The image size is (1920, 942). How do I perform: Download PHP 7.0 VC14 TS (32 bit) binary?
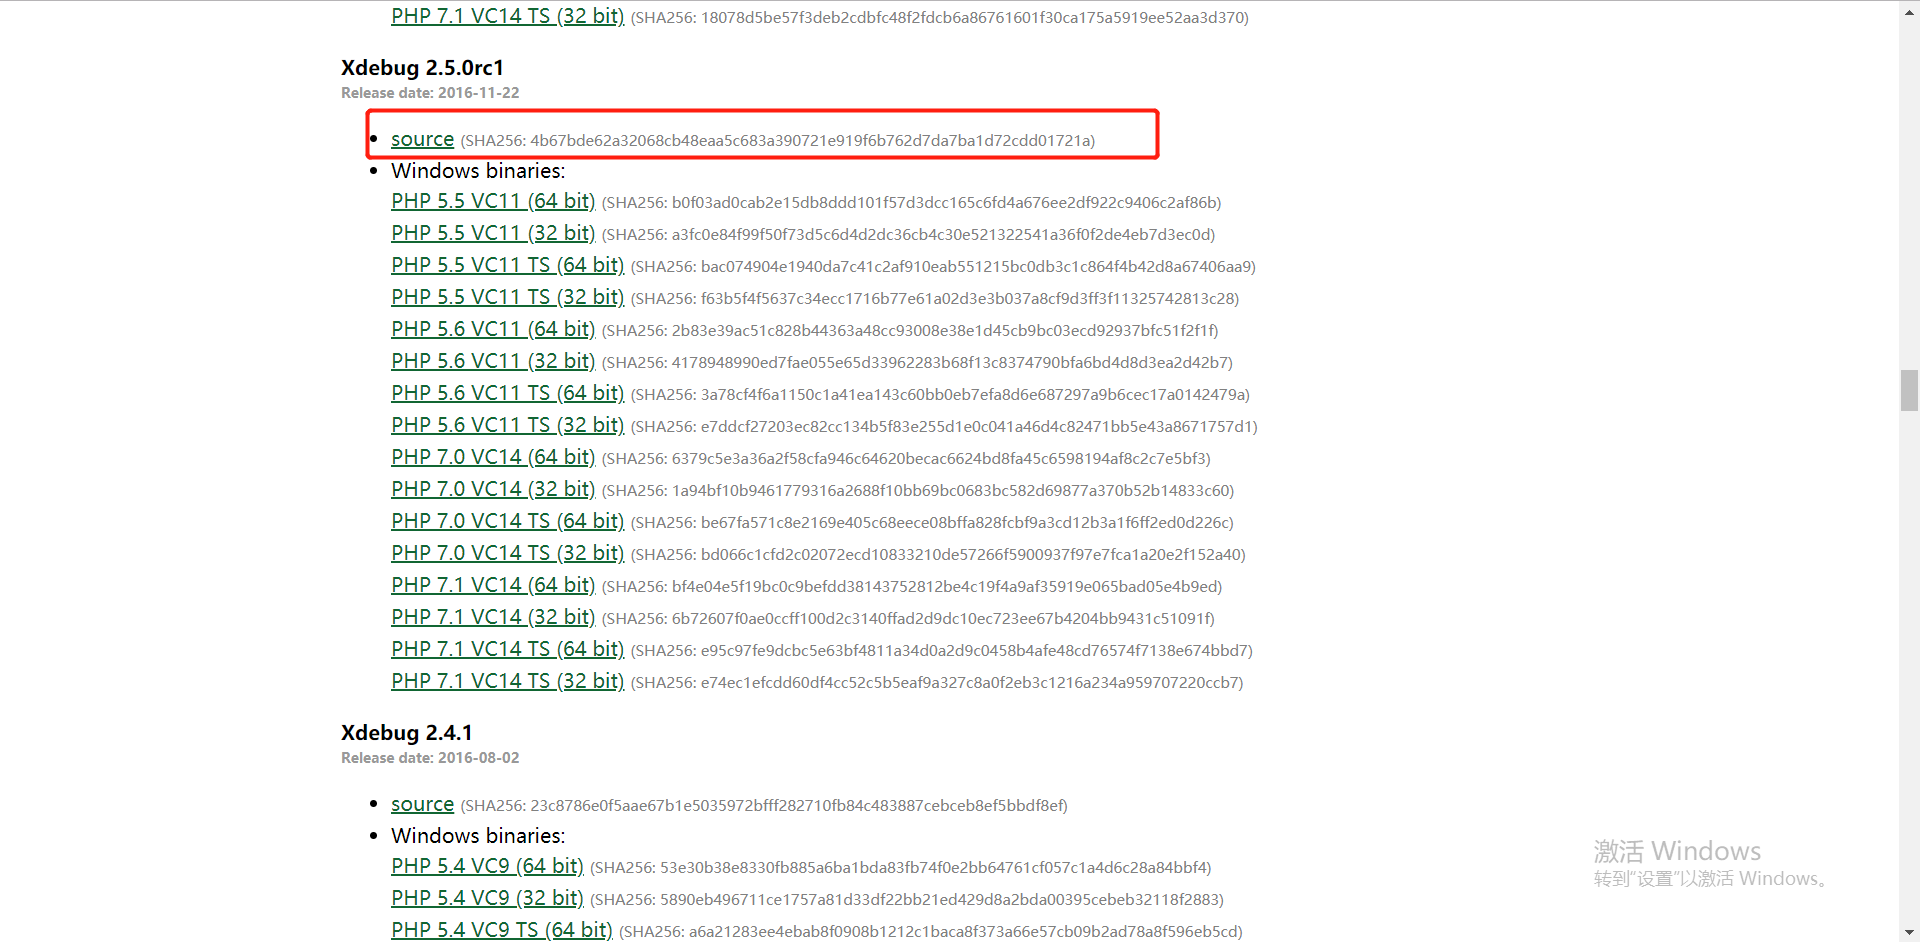click(x=507, y=553)
